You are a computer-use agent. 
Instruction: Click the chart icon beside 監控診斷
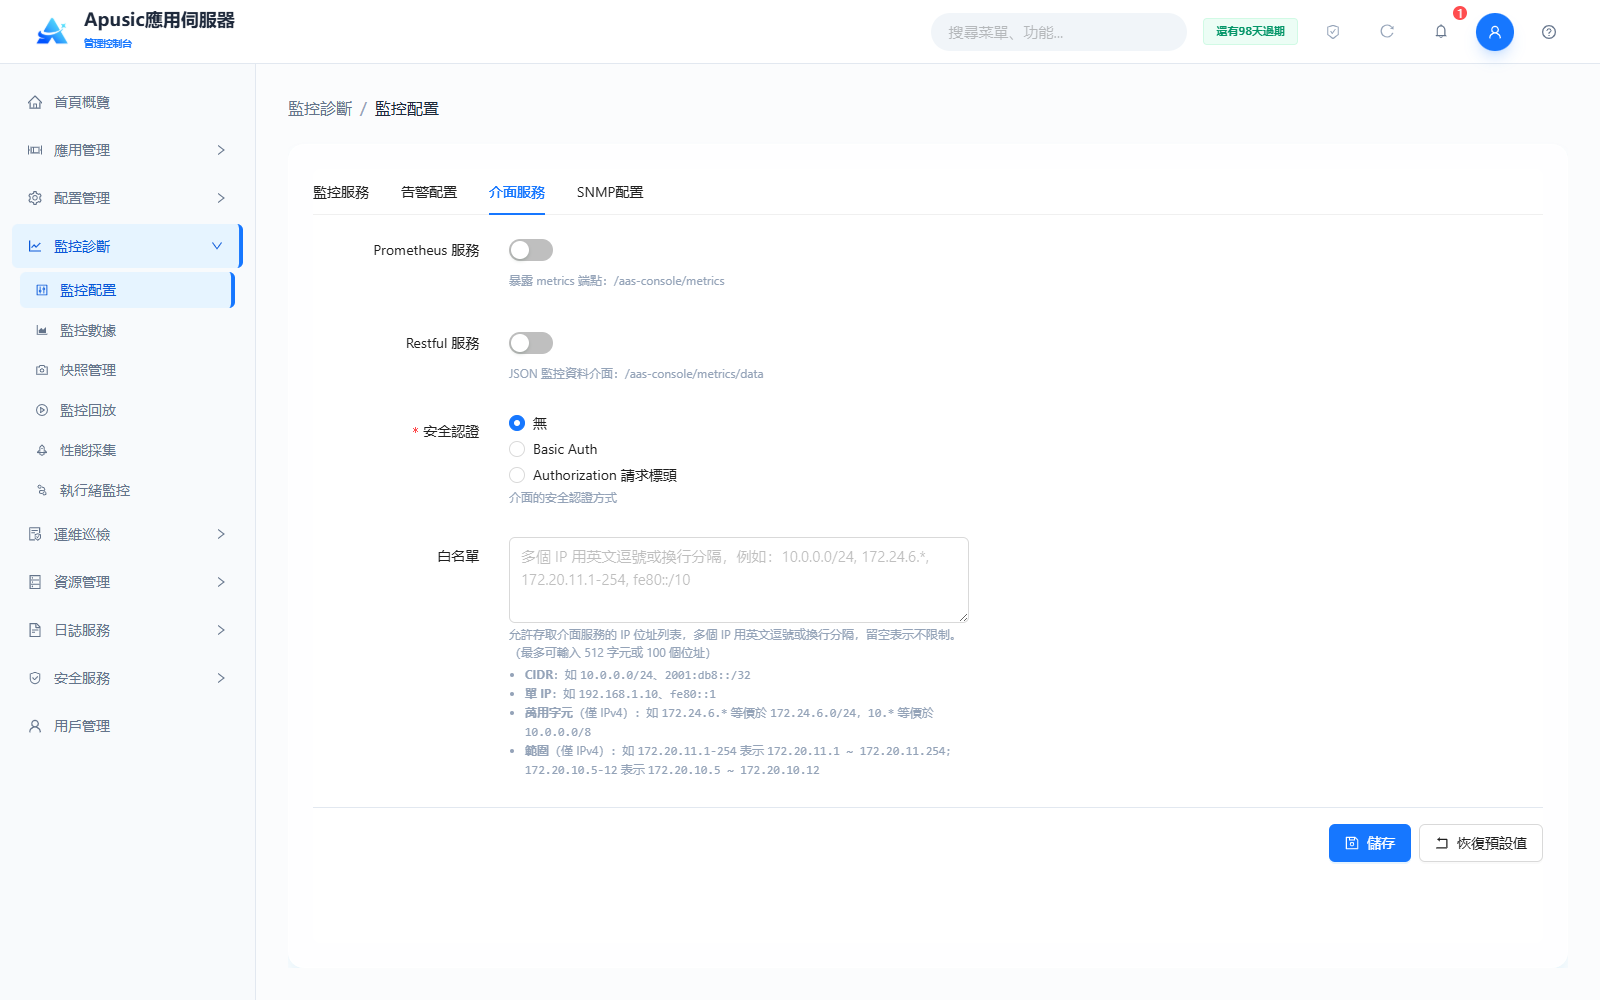tap(35, 246)
